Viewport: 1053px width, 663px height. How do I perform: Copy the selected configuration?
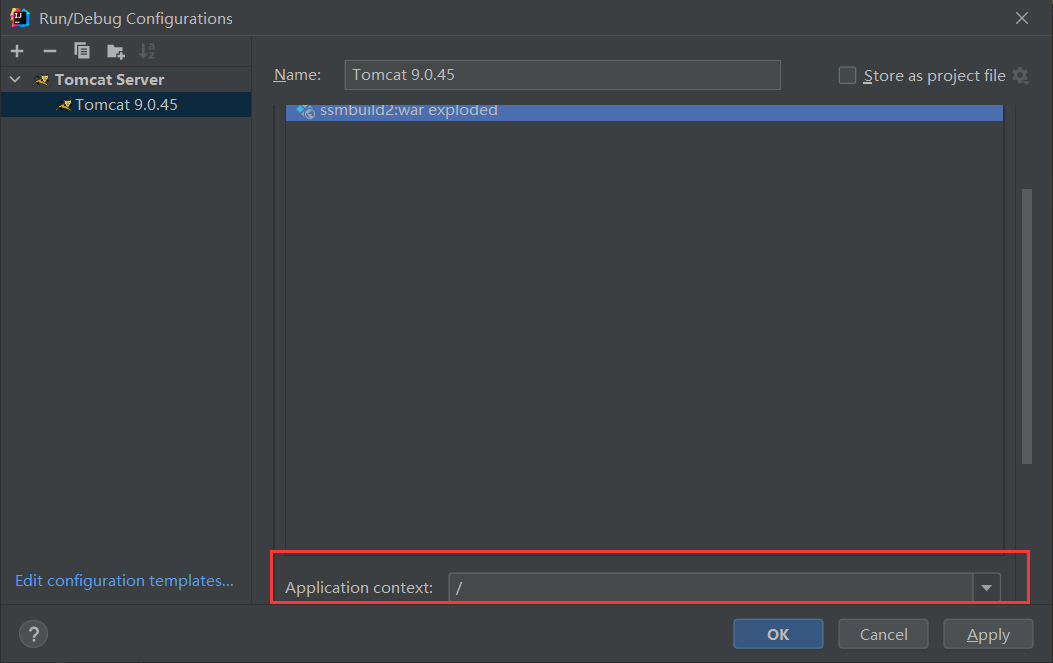click(x=82, y=51)
